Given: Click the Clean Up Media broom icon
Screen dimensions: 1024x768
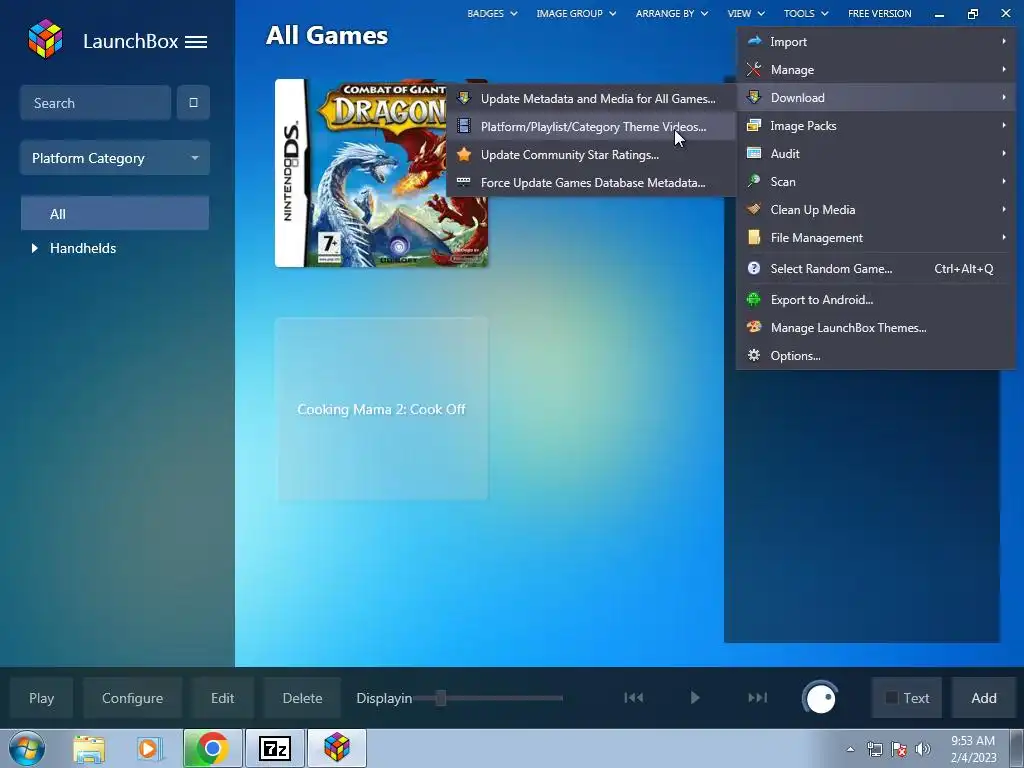Looking at the screenshot, I should [x=754, y=209].
